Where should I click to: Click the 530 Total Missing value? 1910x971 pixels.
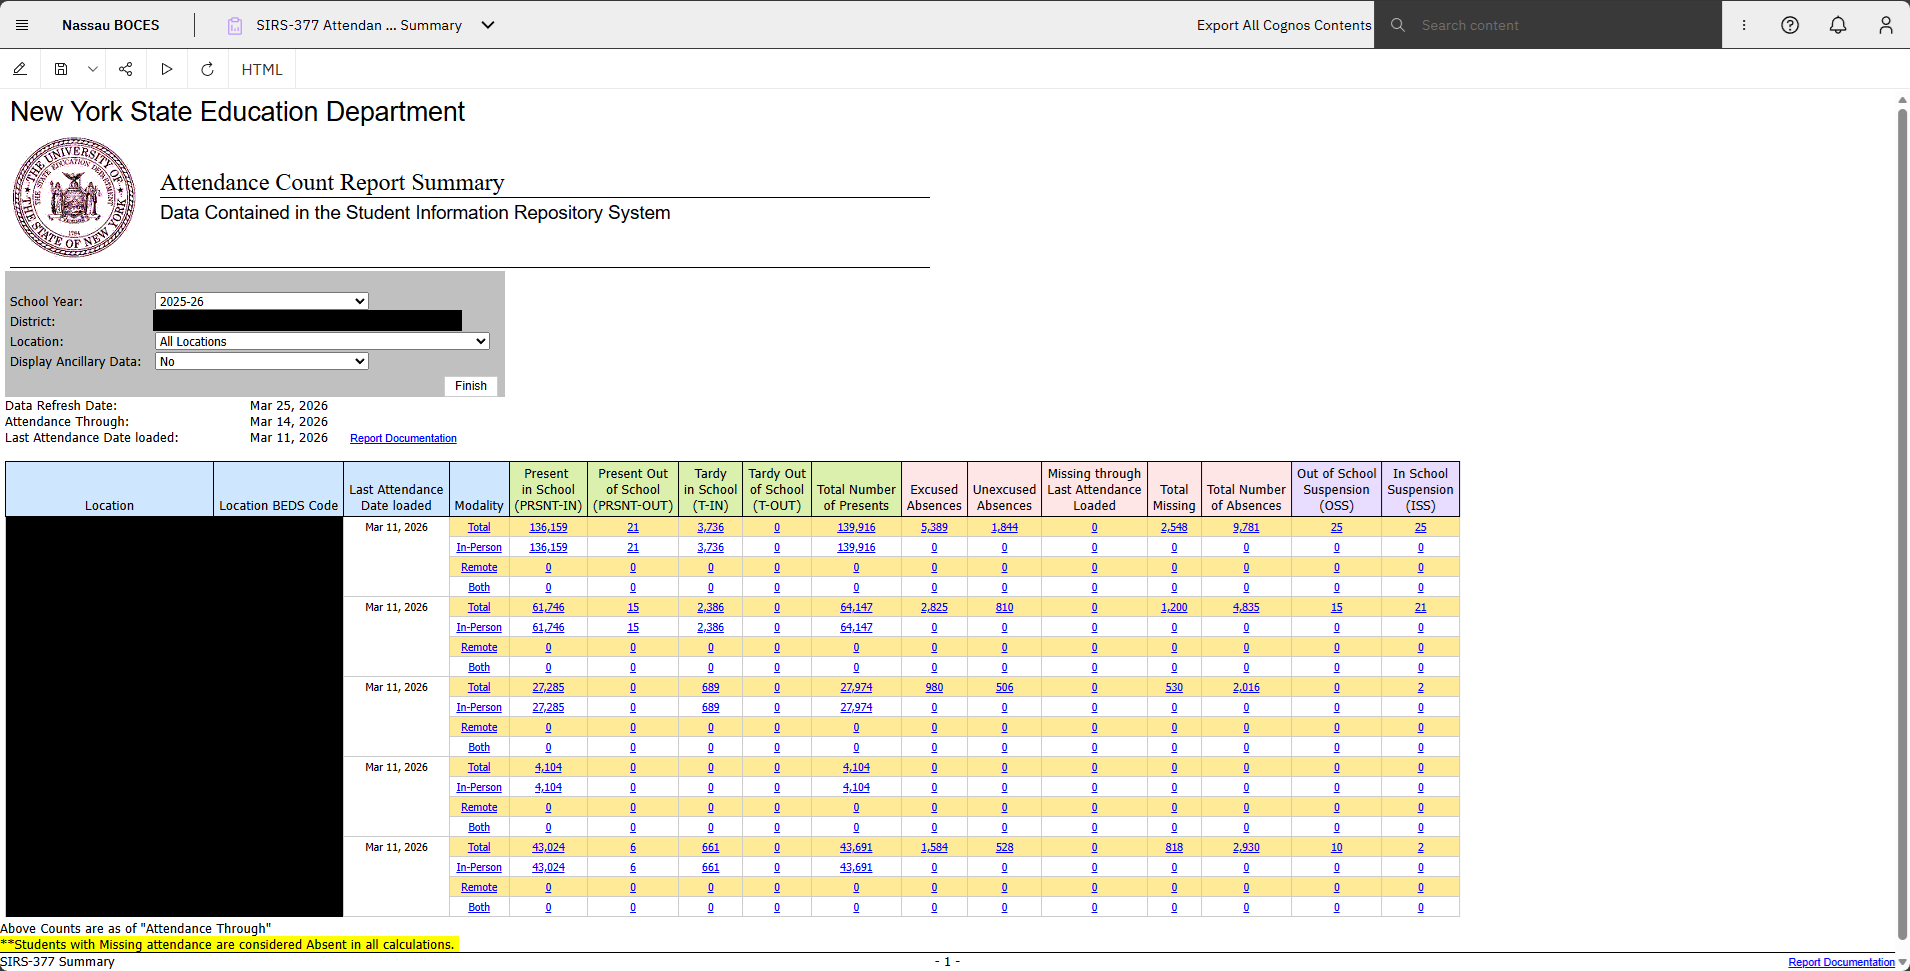1174,687
